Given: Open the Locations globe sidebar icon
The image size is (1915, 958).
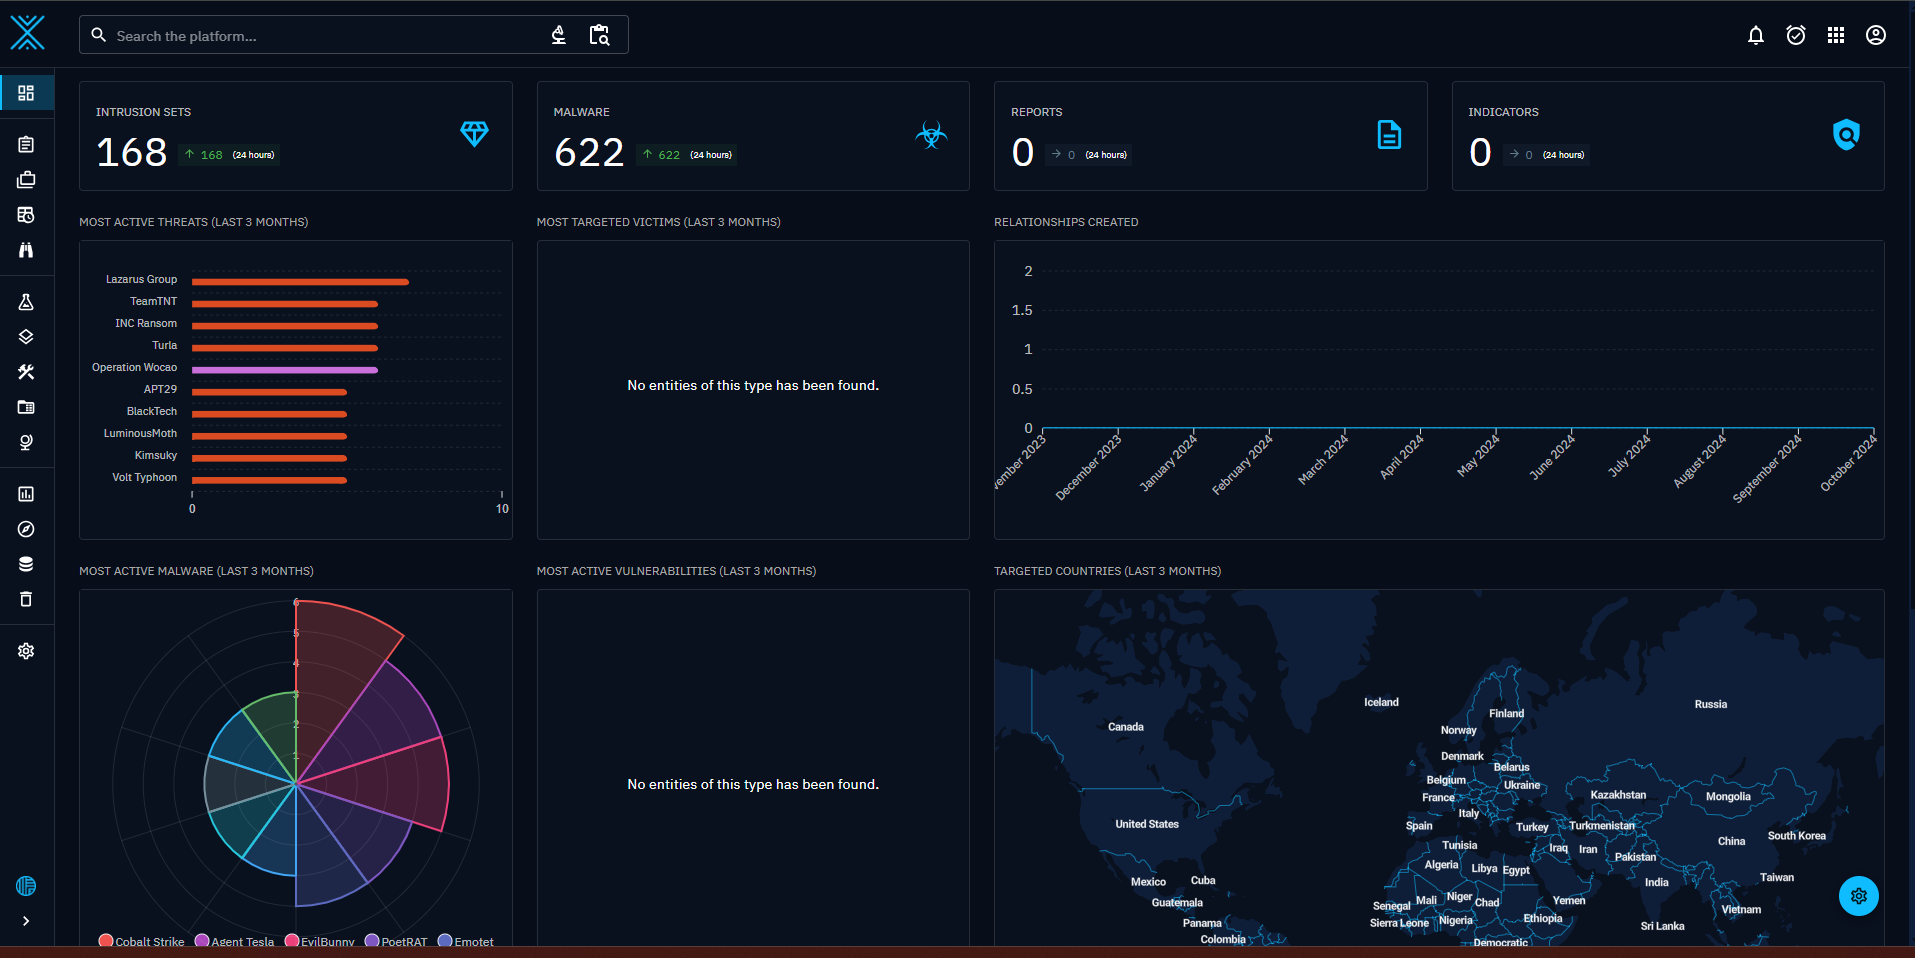Looking at the screenshot, I should [26, 442].
